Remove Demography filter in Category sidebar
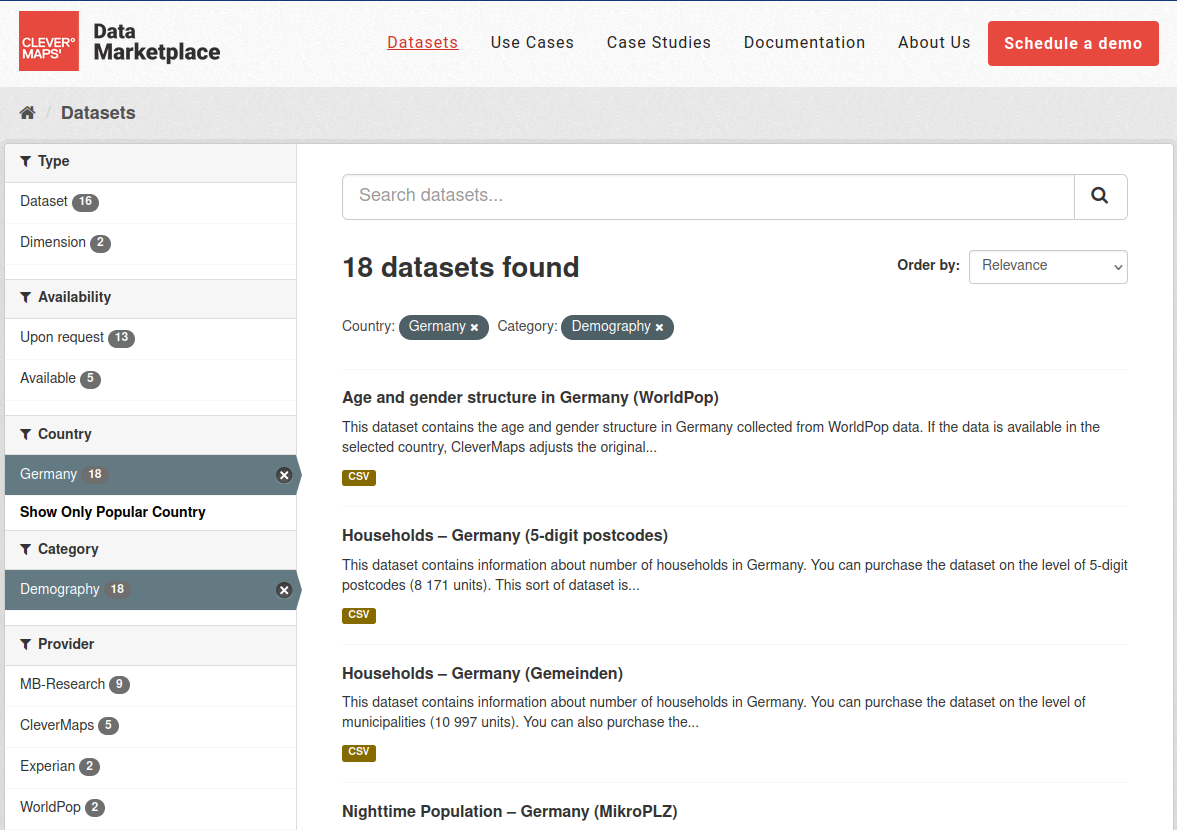1177x830 pixels. [x=284, y=590]
